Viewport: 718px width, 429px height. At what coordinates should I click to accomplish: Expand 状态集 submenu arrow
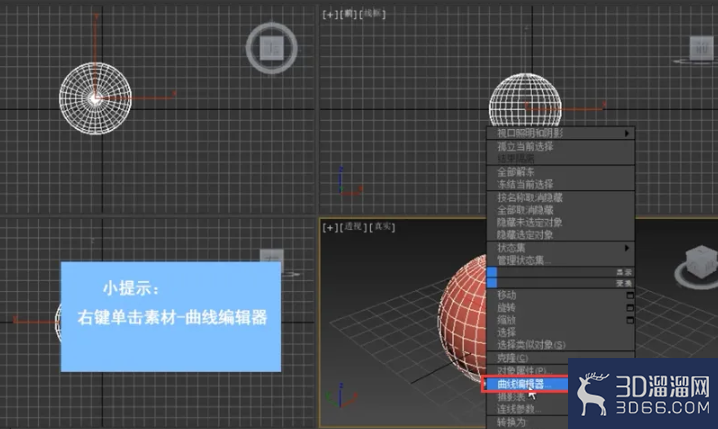point(627,248)
